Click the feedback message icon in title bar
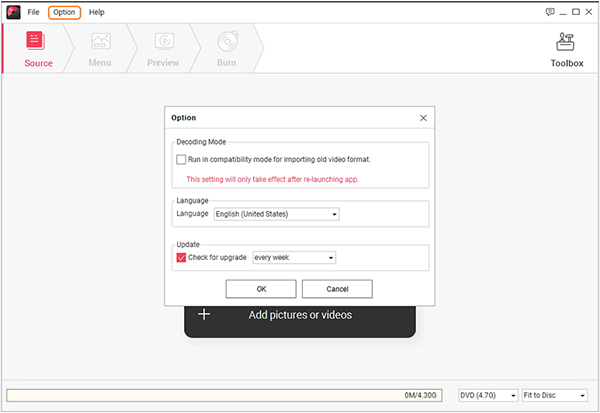The width and height of the screenshot is (600, 413). pos(550,12)
